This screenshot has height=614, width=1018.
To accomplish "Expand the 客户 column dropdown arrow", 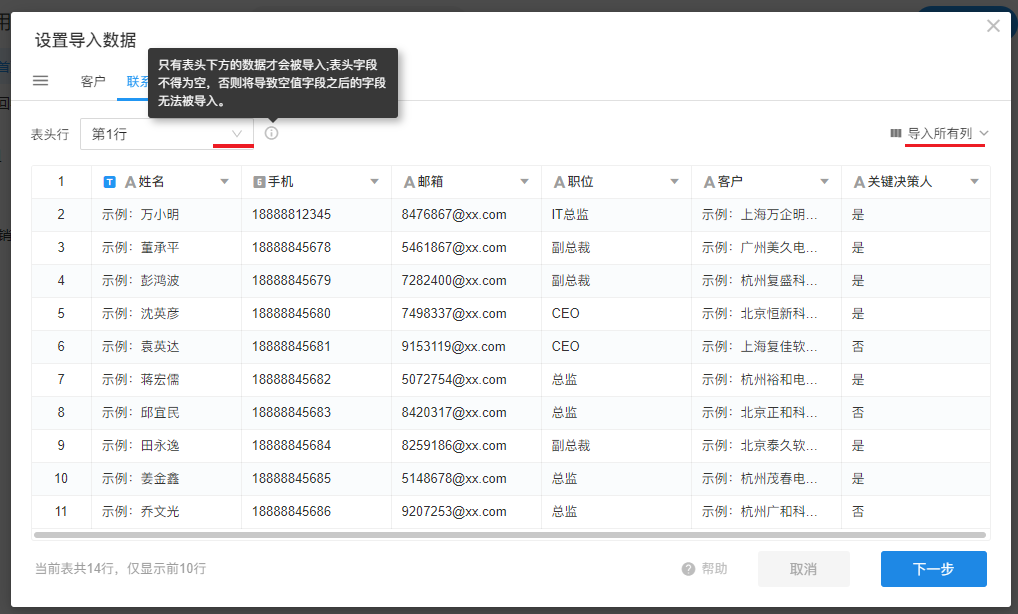I will tap(824, 182).
